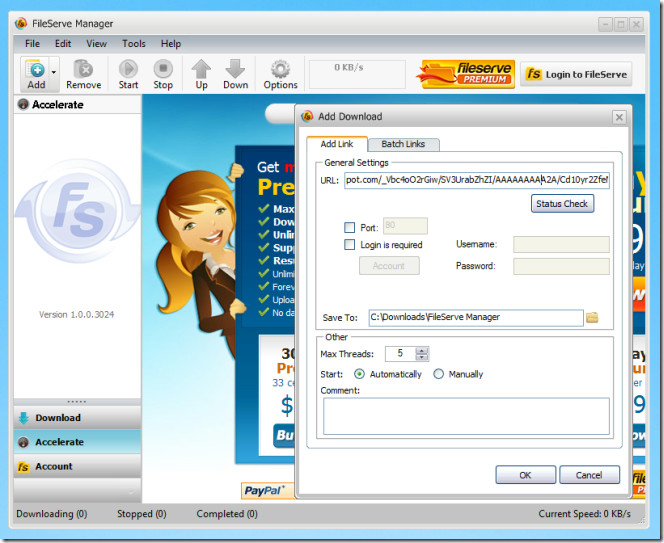The height and width of the screenshot is (543, 664).
Task: Click Downloading (0) in status bar
Action: click(52, 514)
